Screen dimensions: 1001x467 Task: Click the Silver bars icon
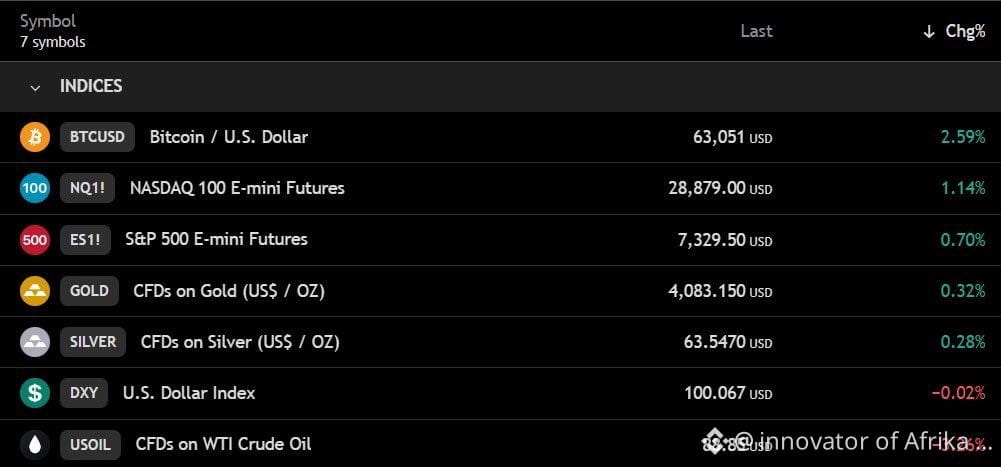[34, 342]
